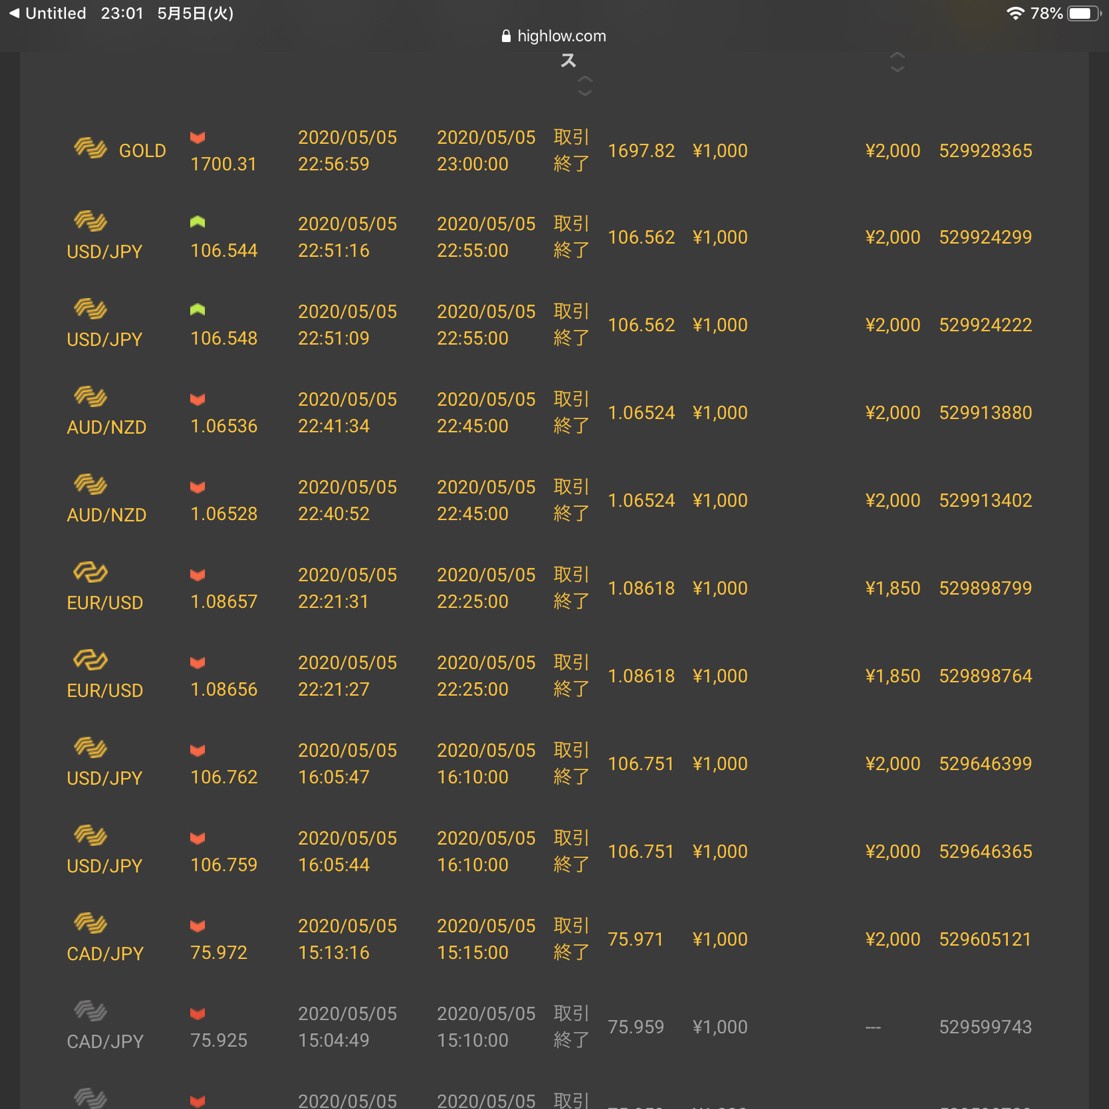The width and height of the screenshot is (1109, 1109).
Task: Click the red Low arrow above 1.08657
Action: click(197, 575)
